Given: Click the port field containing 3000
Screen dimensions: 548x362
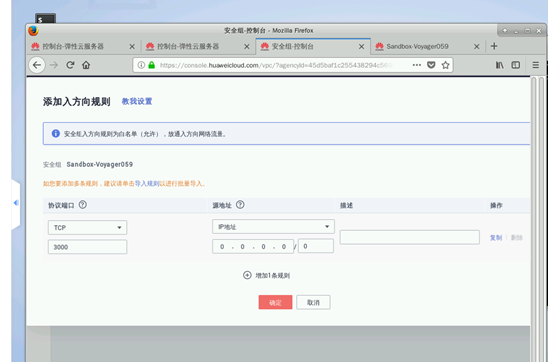Looking at the screenshot, I should [x=87, y=247].
